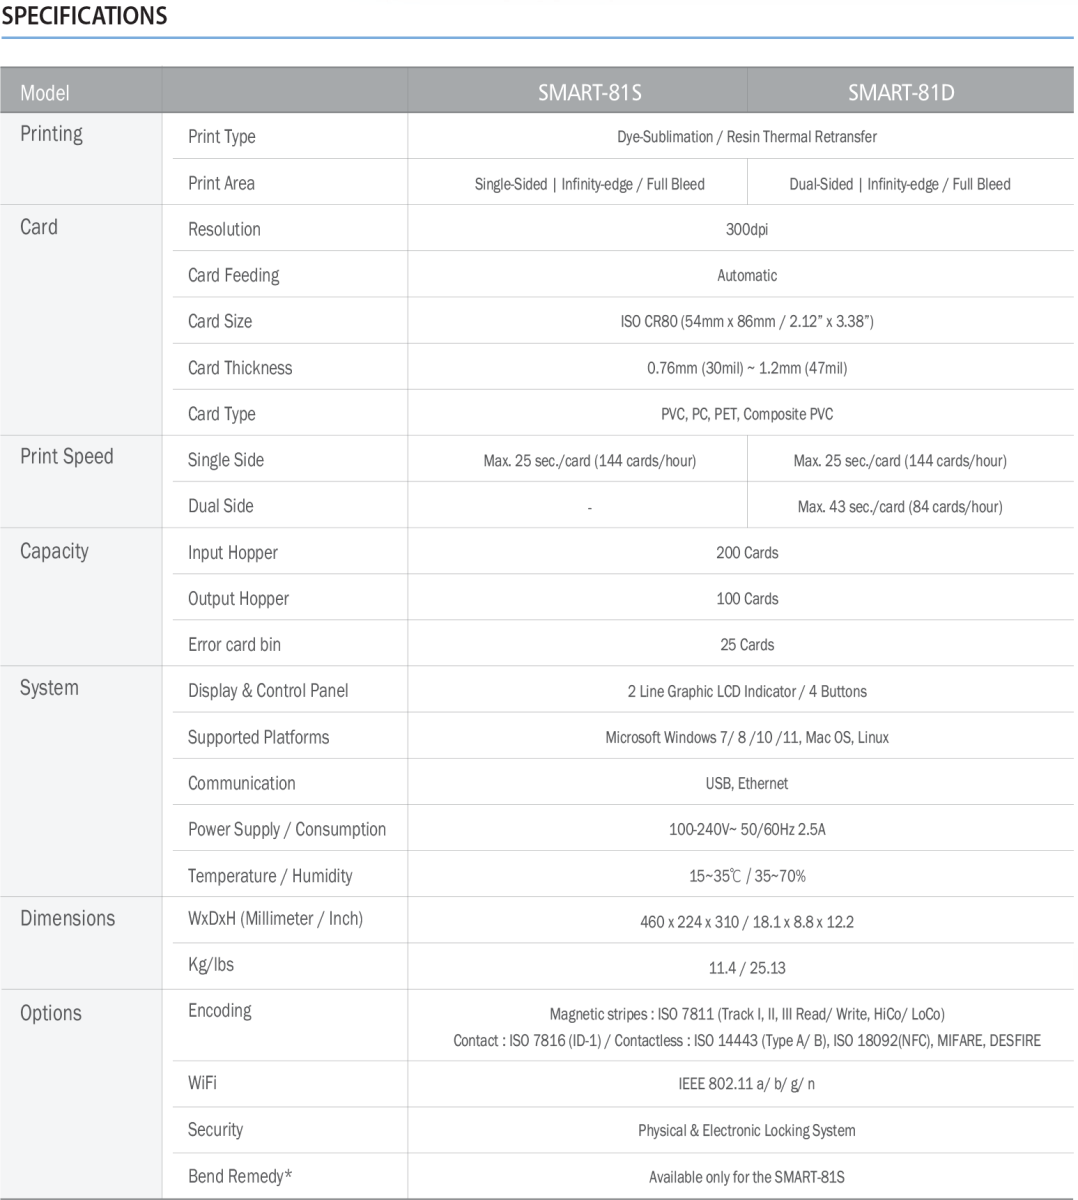Select the "IEEE 802.11 a/ b/ g/ n" value
Image resolution: width=1078 pixels, height=1200 pixels.
coord(747,1084)
